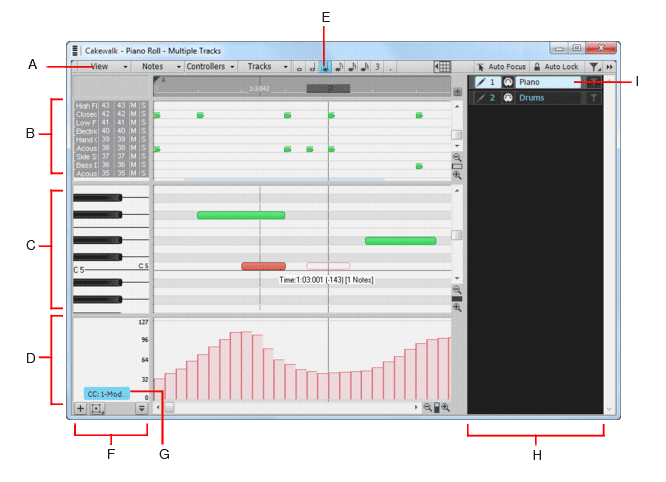Click the filter icon on Piano track
This screenshot has height=482, width=666.
tap(594, 82)
